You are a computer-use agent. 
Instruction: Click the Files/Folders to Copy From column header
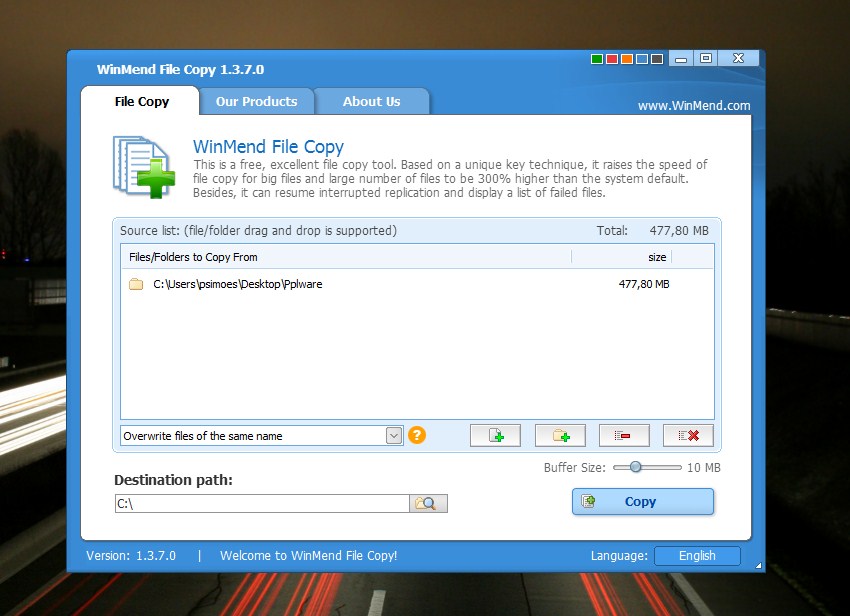(x=346, y=257)
